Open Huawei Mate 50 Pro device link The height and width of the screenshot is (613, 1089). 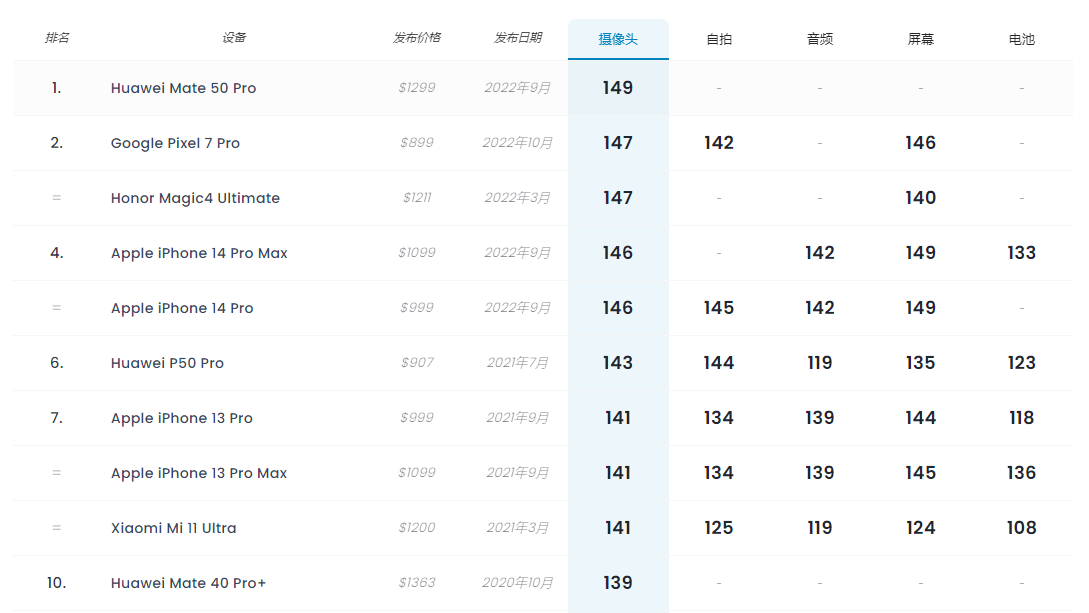[x=183, y=88]
